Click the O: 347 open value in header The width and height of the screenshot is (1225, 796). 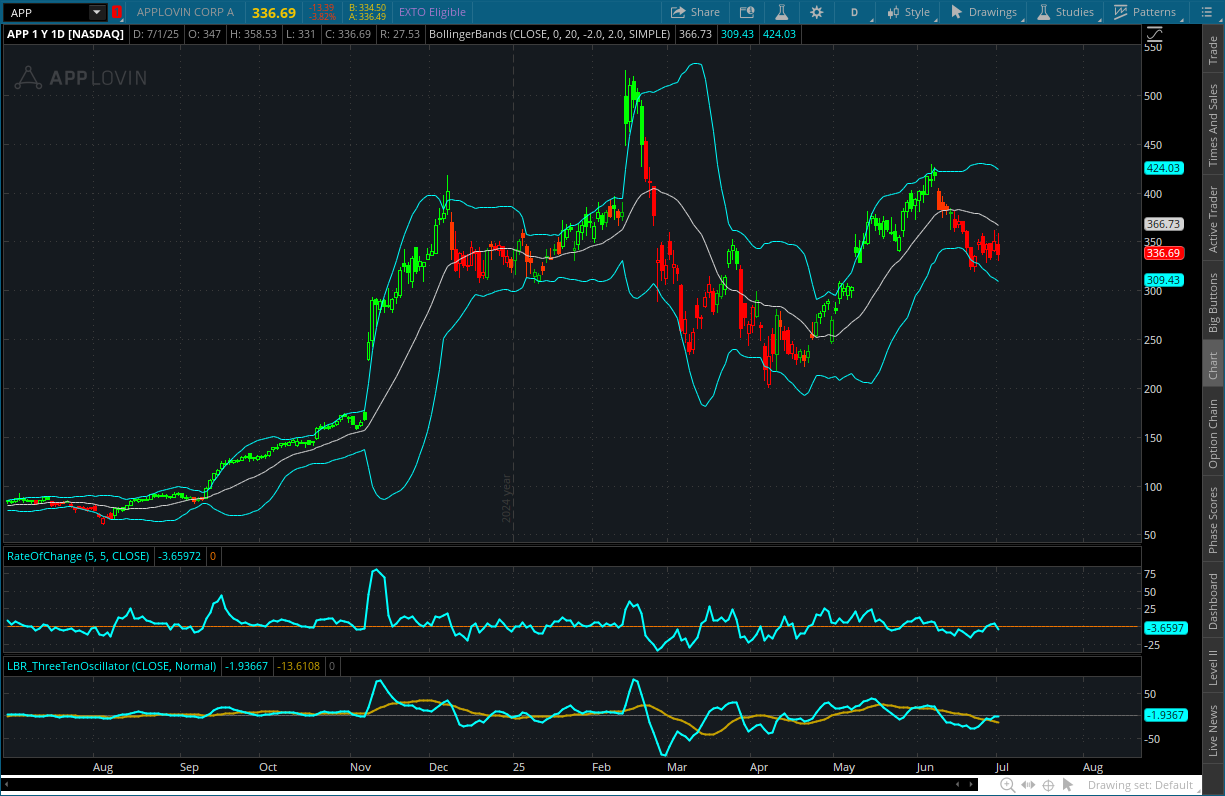203,34
